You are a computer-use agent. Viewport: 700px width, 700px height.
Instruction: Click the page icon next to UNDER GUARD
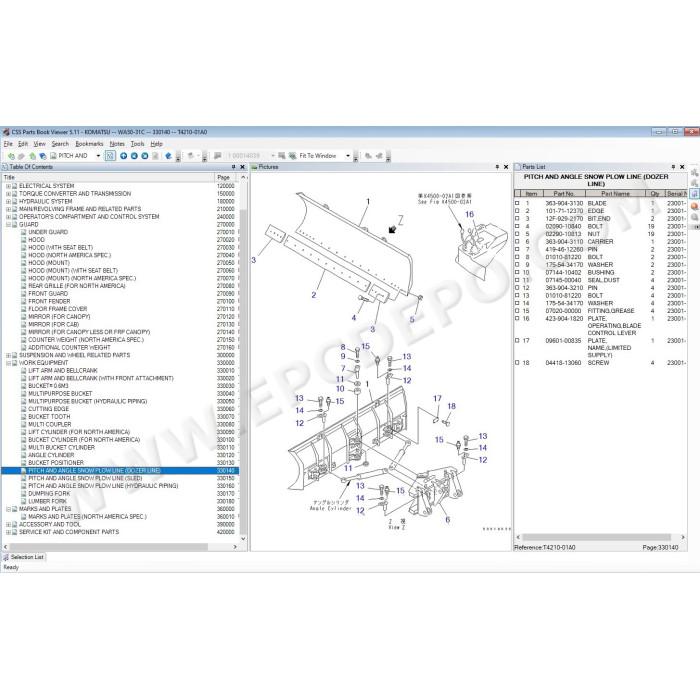point(24,232)
